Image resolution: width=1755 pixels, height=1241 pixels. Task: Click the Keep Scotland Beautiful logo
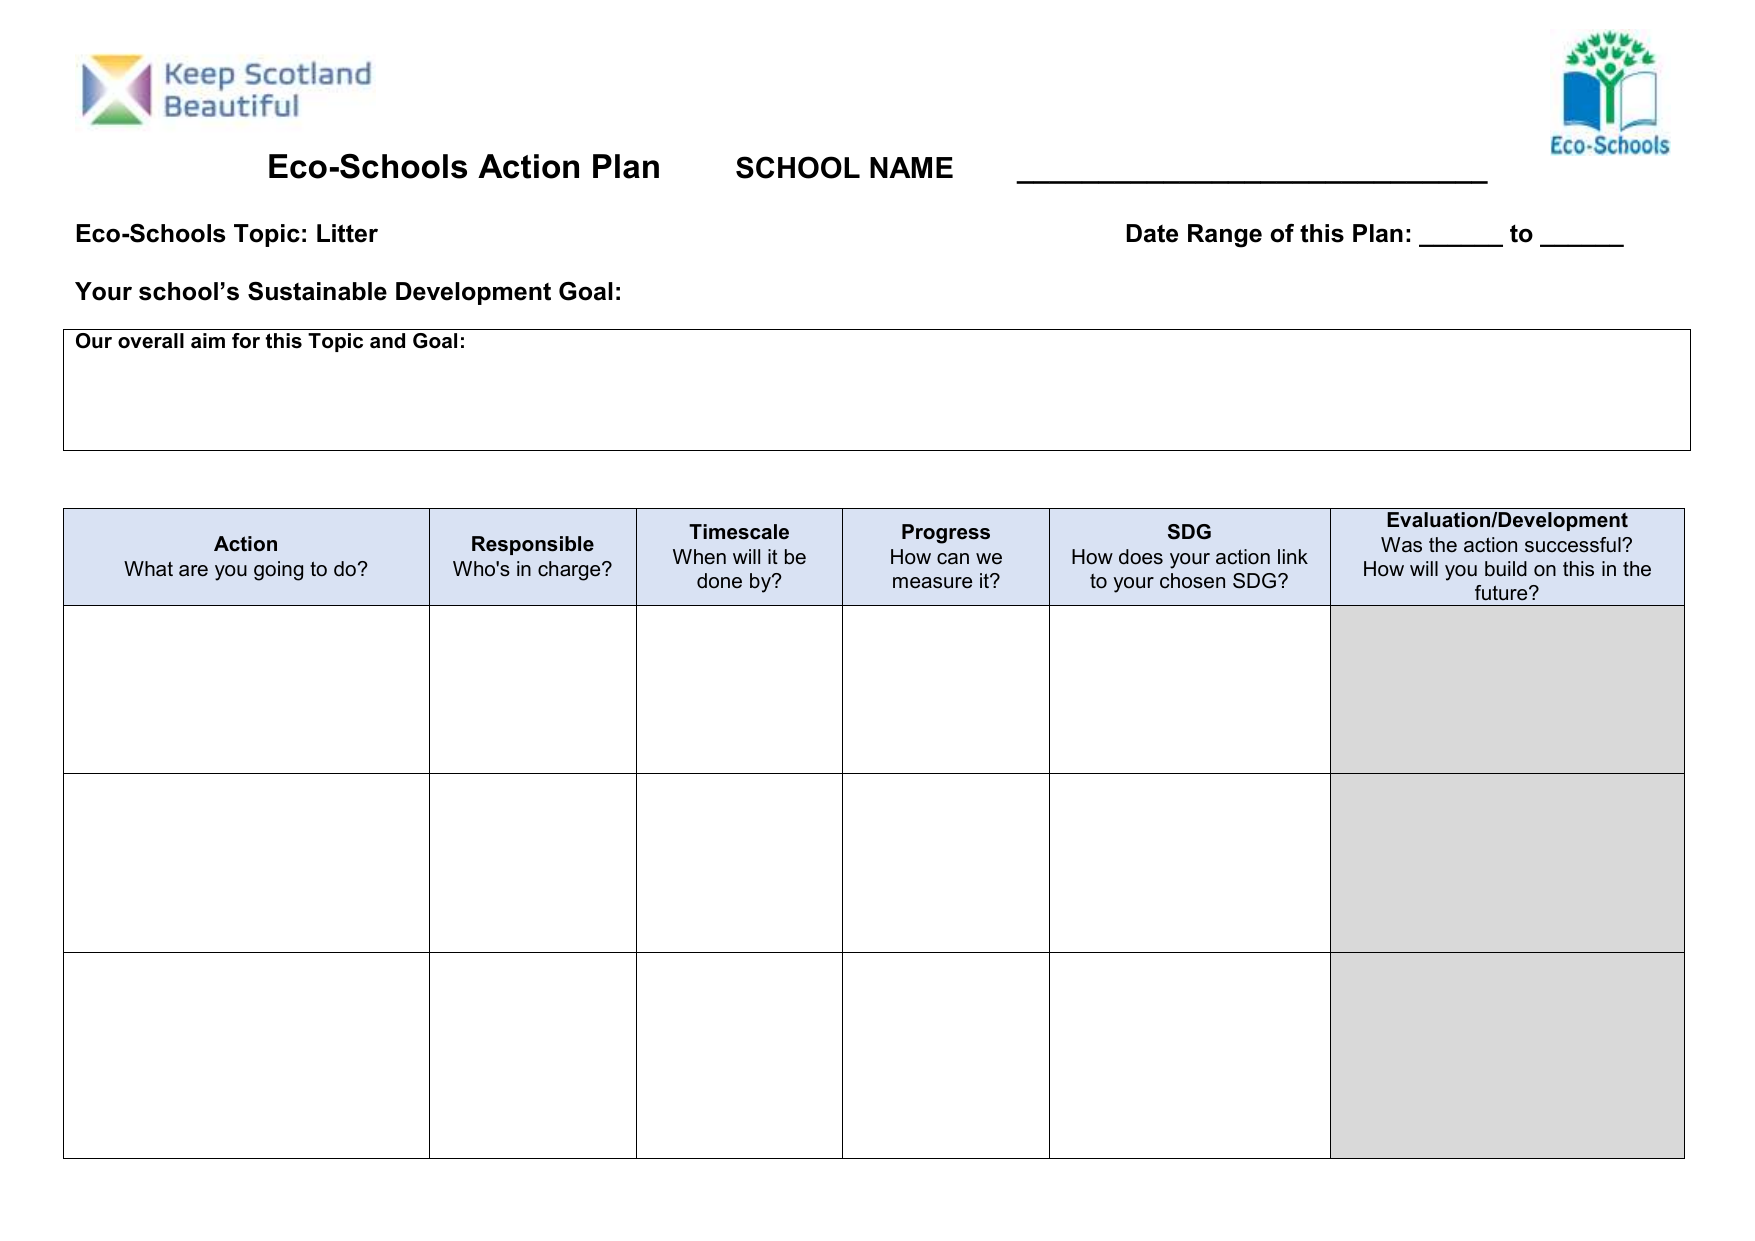point(226,90)
